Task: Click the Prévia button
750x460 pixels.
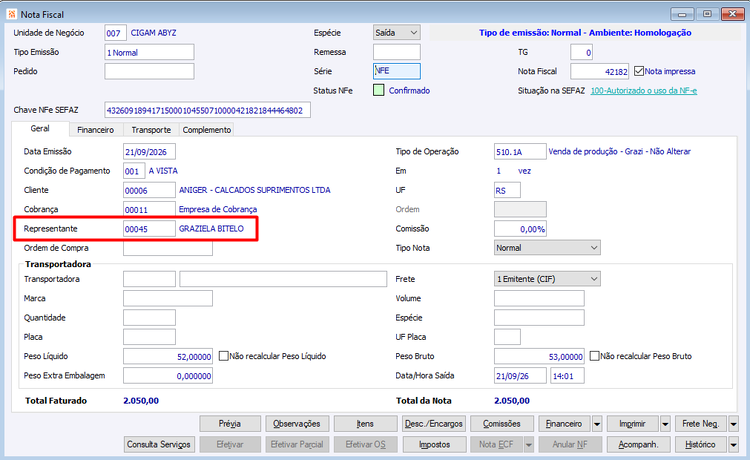Action: tap(230, 424)
